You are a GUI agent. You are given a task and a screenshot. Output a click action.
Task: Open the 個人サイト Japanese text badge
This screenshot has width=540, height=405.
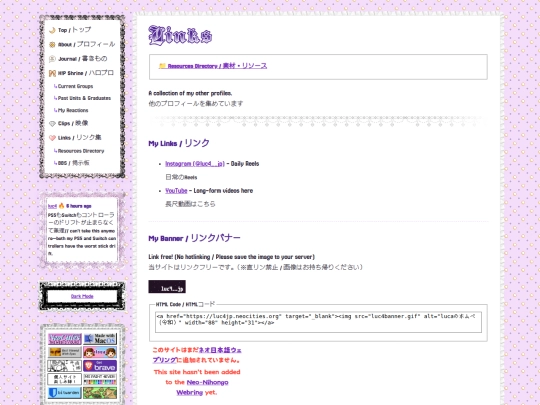point(65,379)
